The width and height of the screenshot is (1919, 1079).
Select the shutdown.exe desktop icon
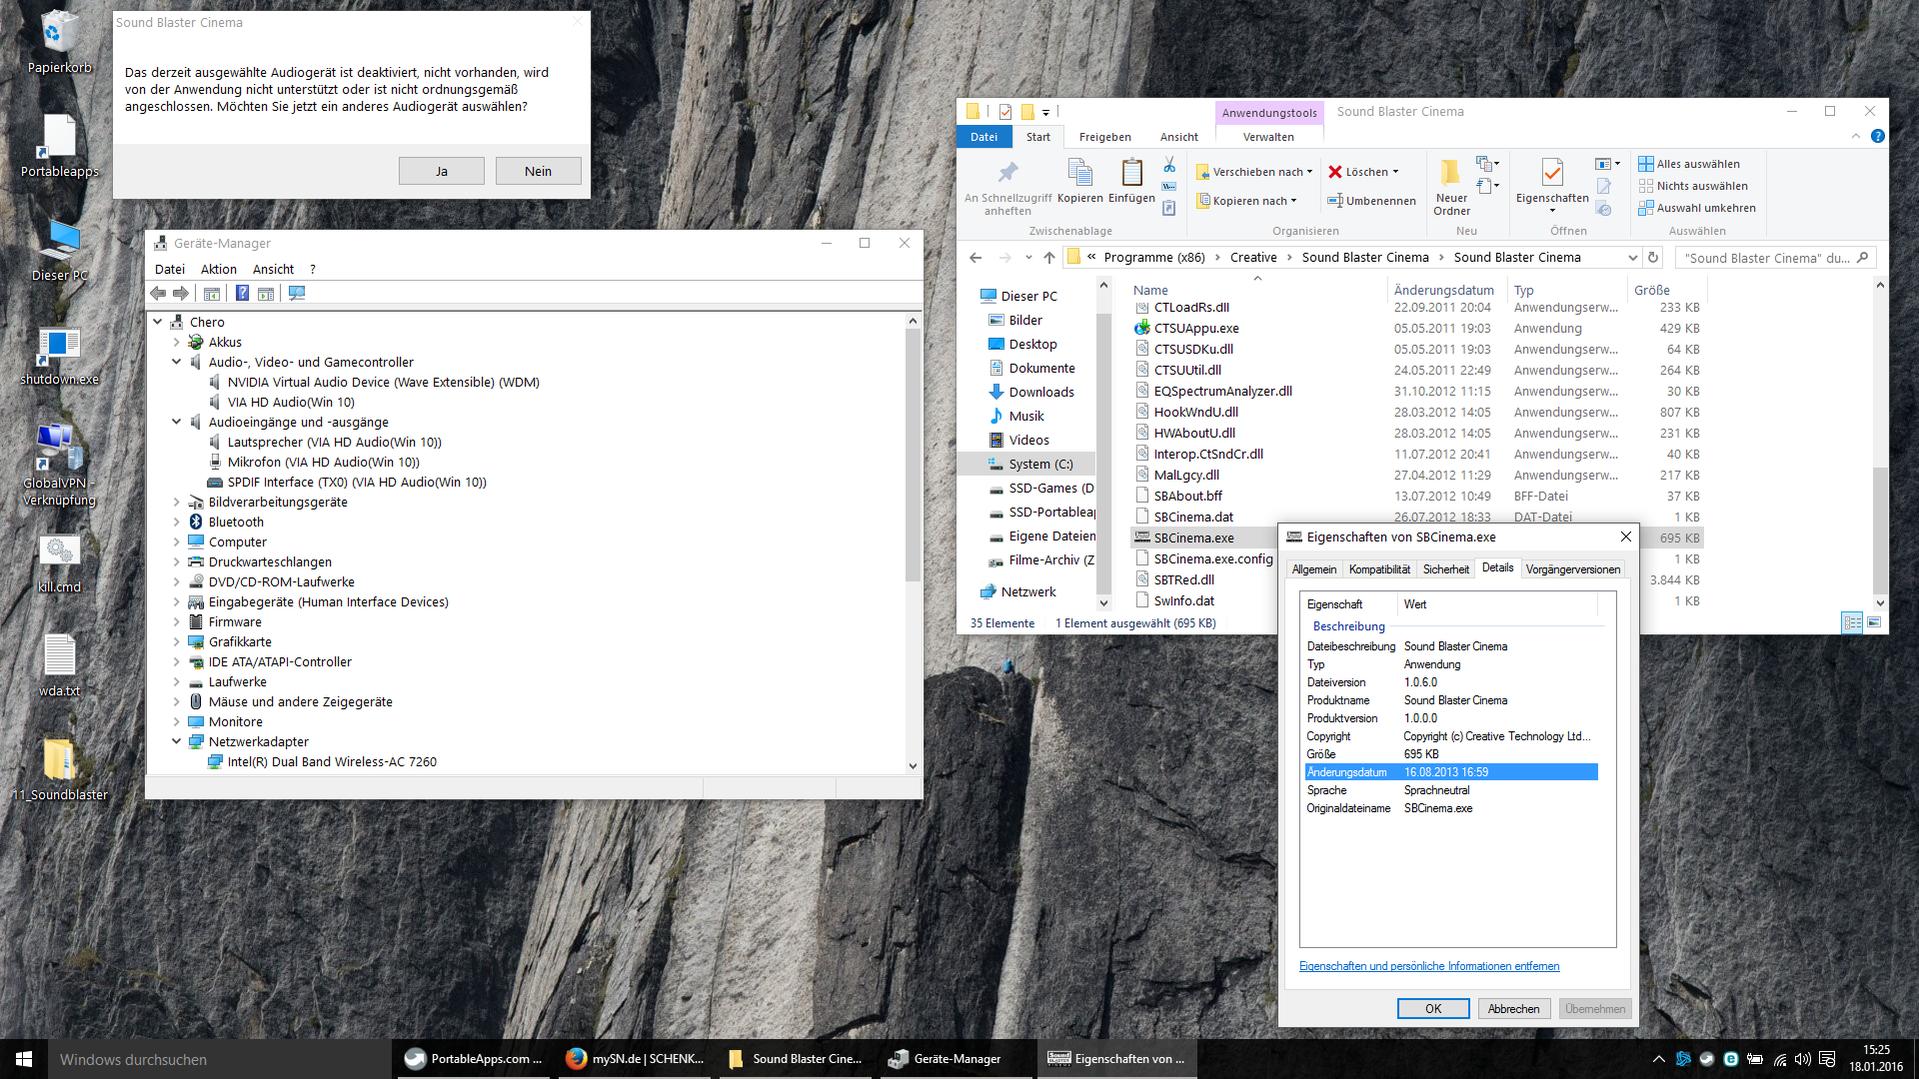pos(60,356)
